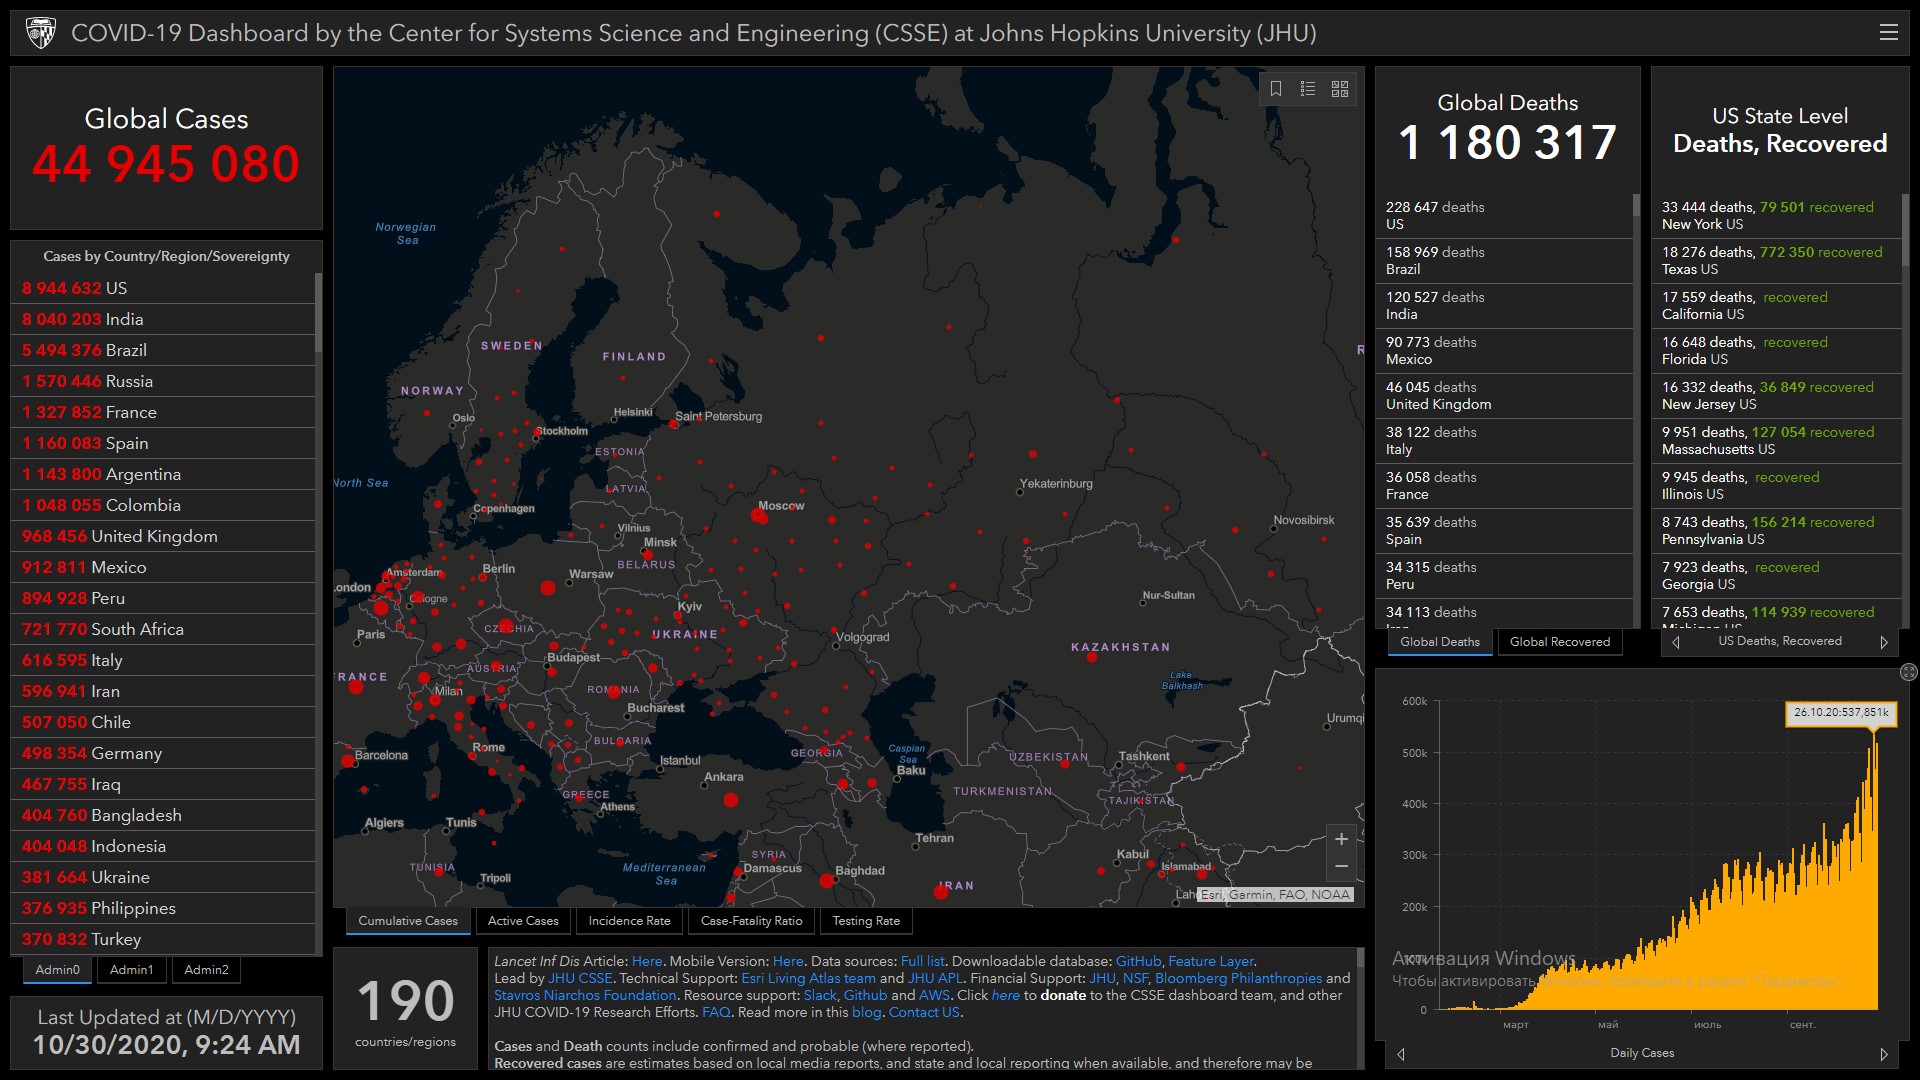Image resolution: width=1920 pixels, height=1080 pixels.
Task: Expand the Daily Cases chart fullscreen icon
Action: coord(1908,672)
